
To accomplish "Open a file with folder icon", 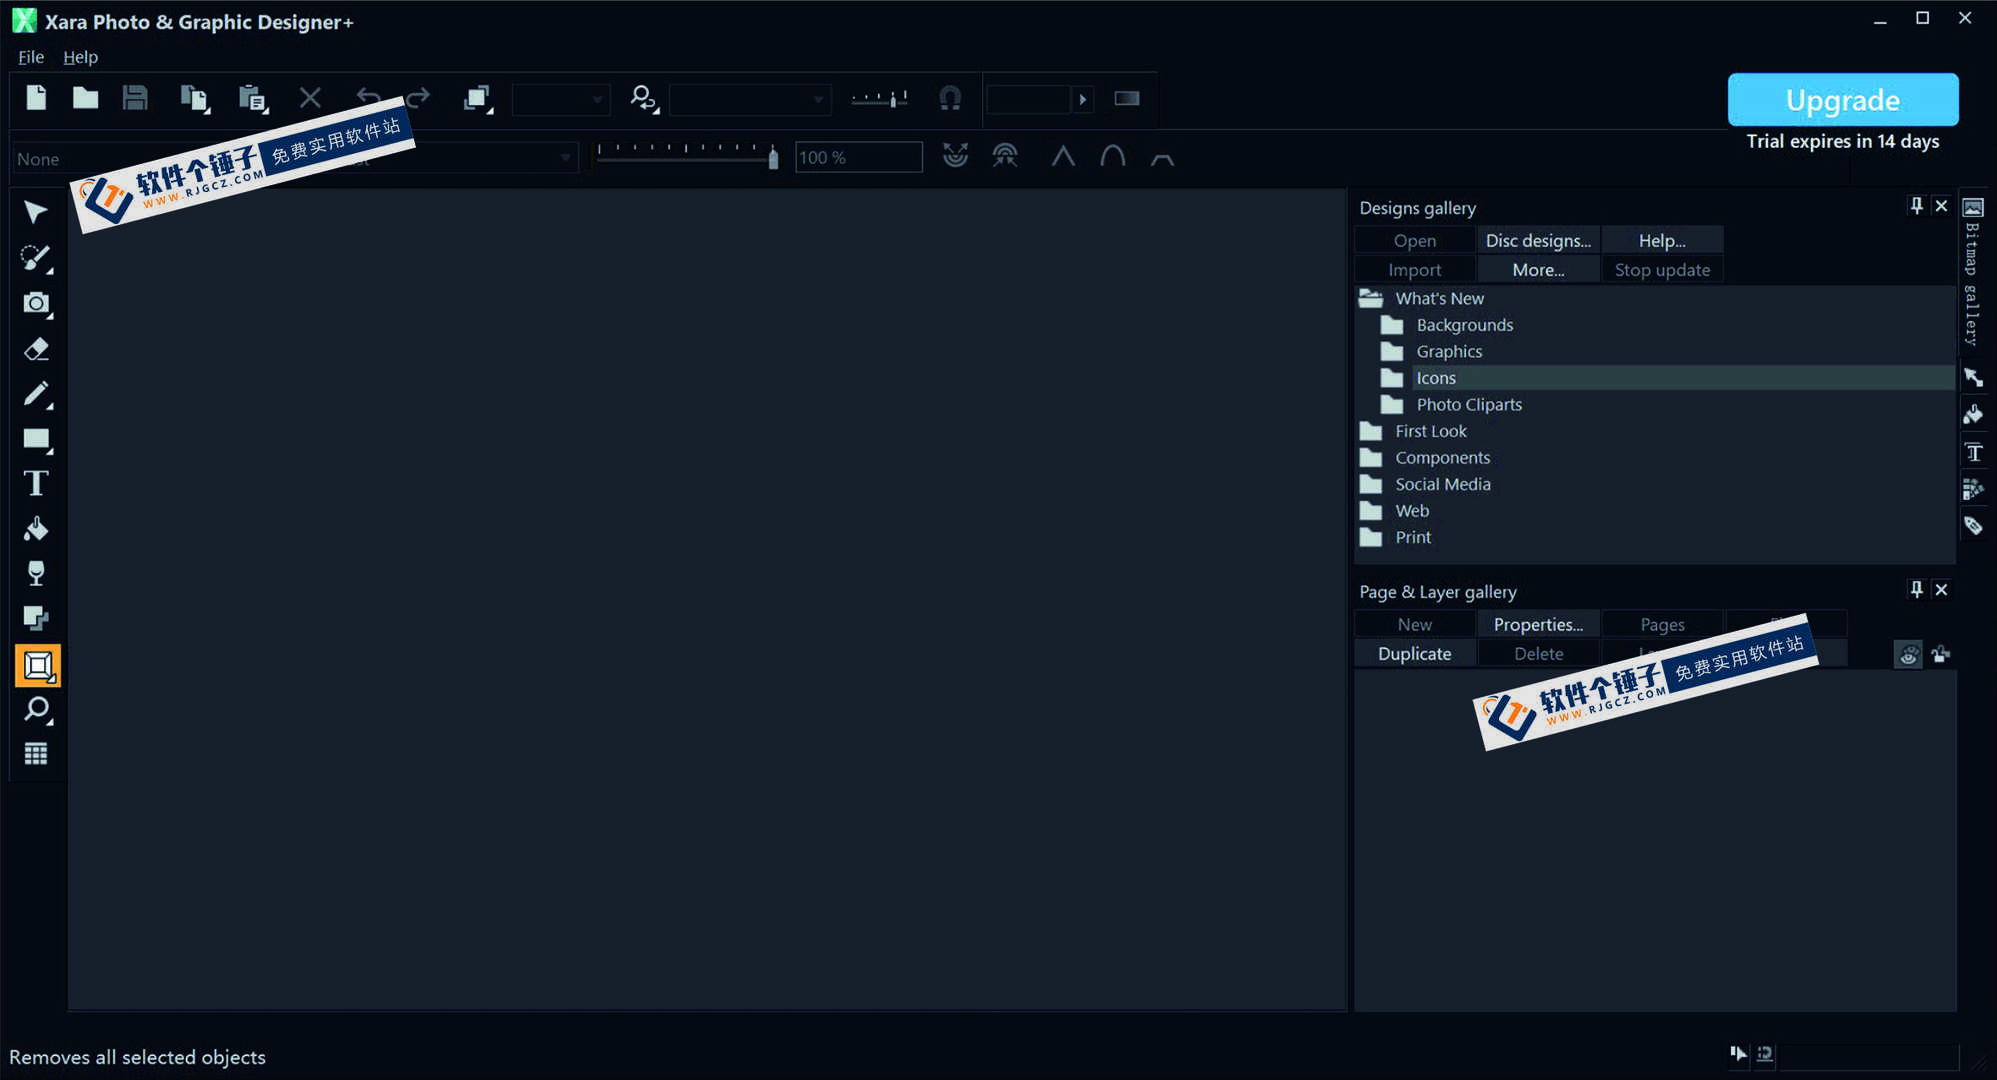I will (x=85, y=98).
